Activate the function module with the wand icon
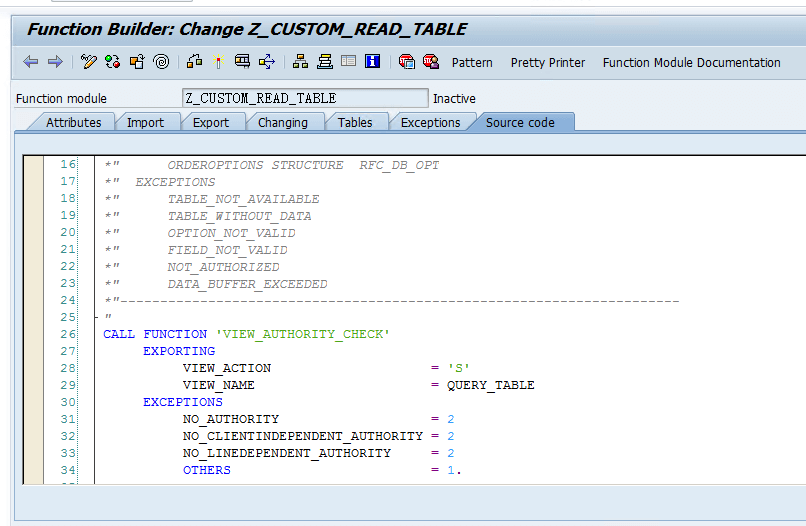 pyautogui.click(x=218, y=62)
